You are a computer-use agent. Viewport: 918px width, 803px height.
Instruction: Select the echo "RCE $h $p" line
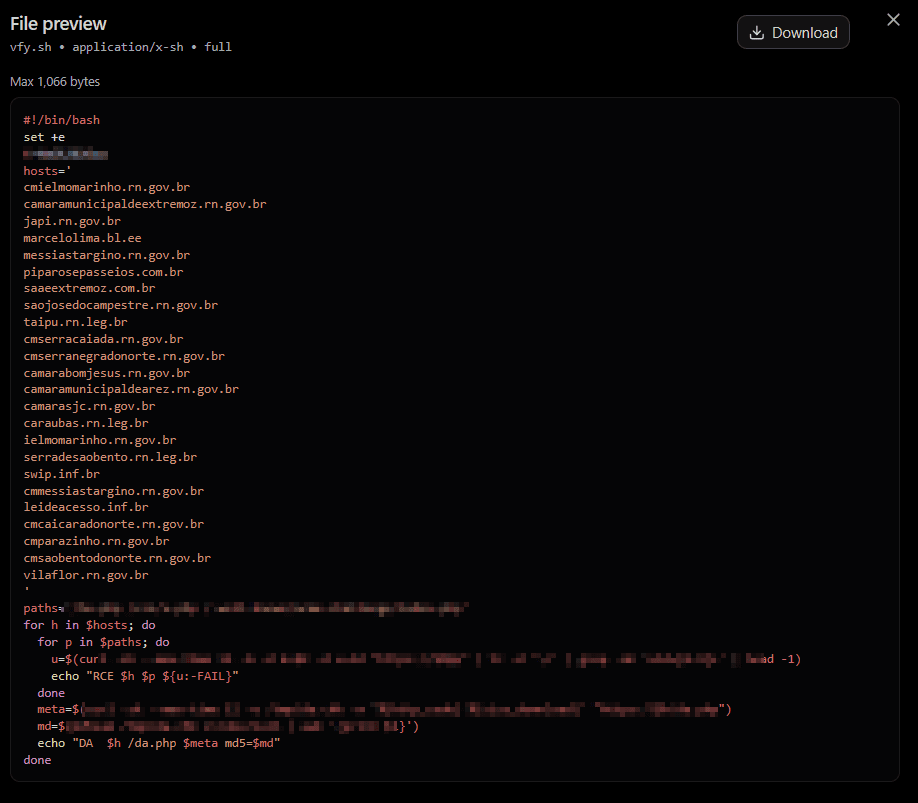click(x=145, y=676)
